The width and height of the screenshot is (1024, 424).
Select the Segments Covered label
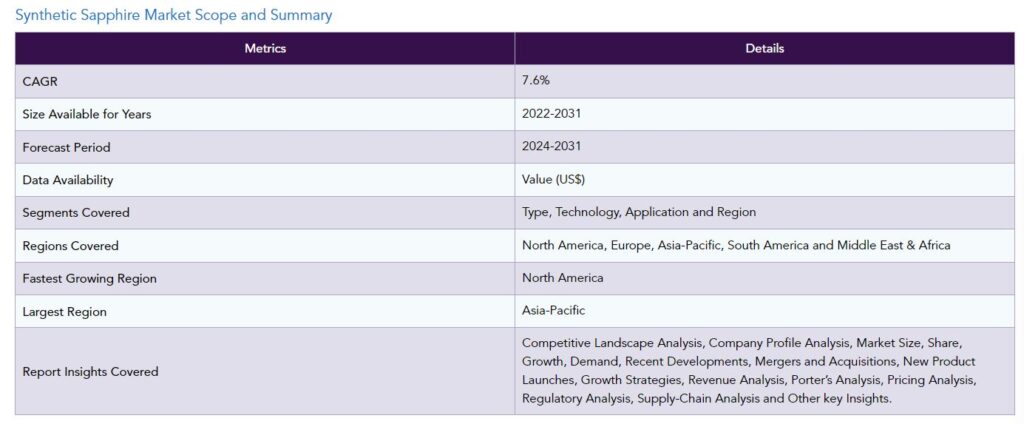pos(76,213)
